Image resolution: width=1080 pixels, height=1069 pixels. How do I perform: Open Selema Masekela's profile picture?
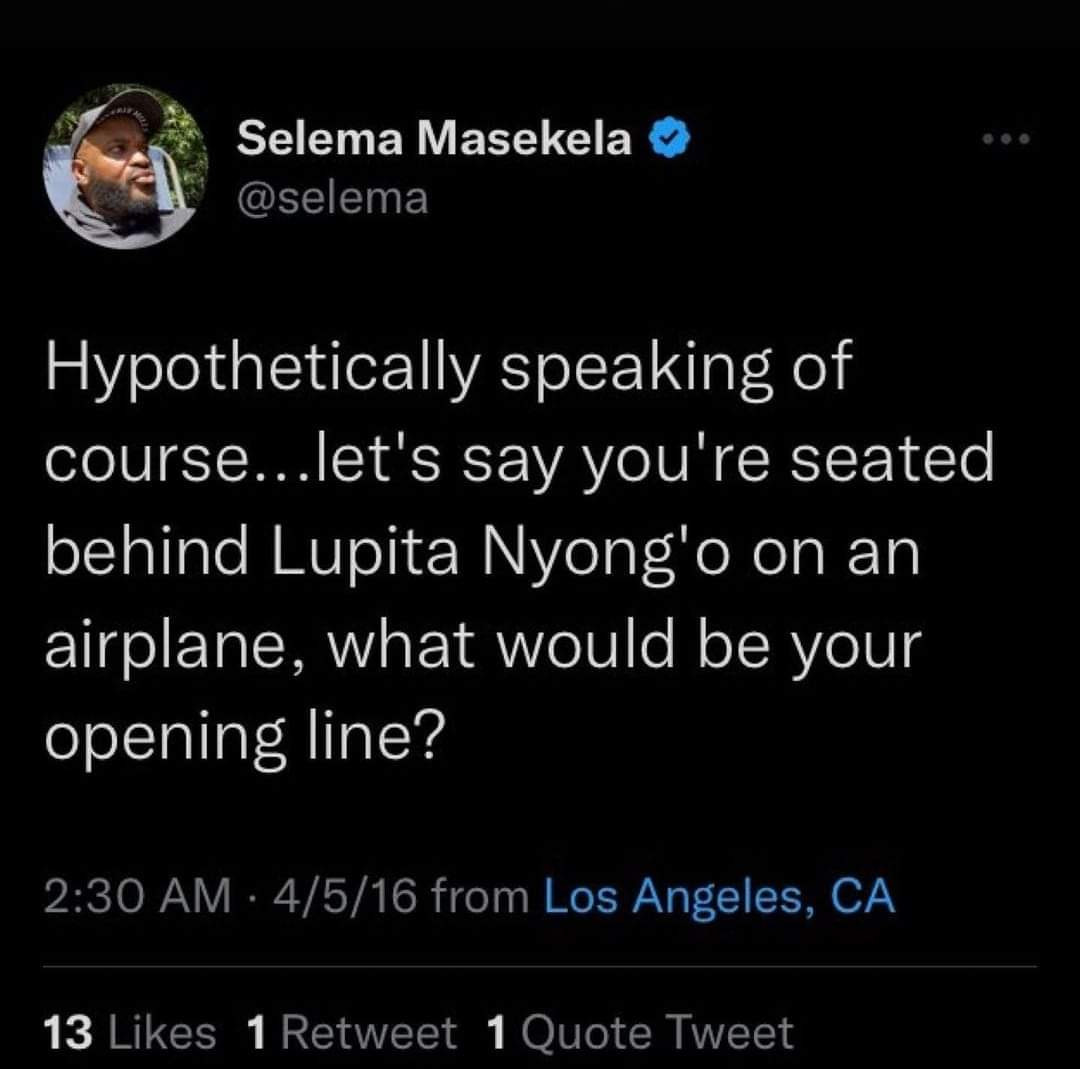[x=125, y=166]
